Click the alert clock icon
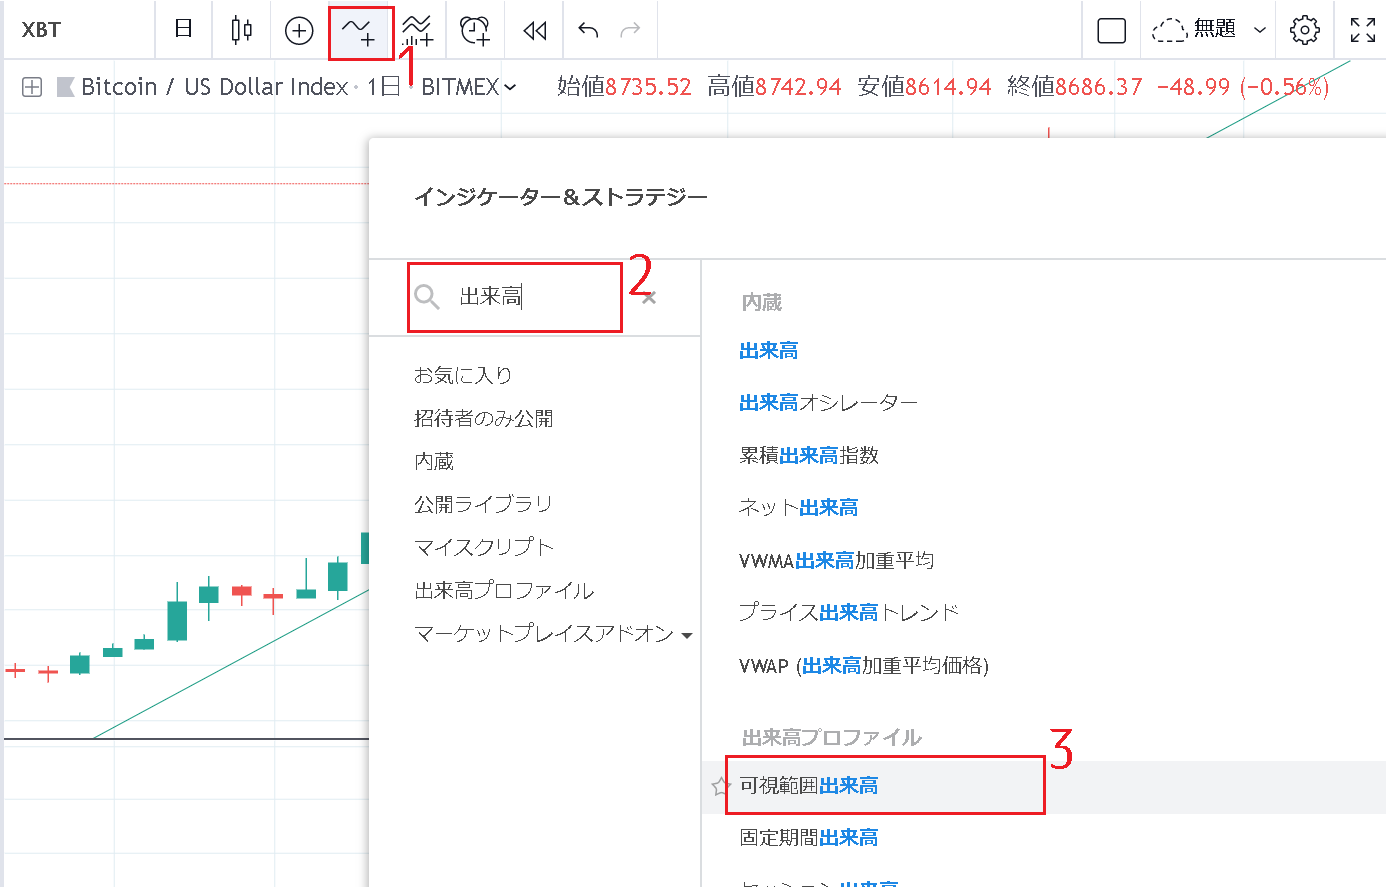 pos(476,30)
